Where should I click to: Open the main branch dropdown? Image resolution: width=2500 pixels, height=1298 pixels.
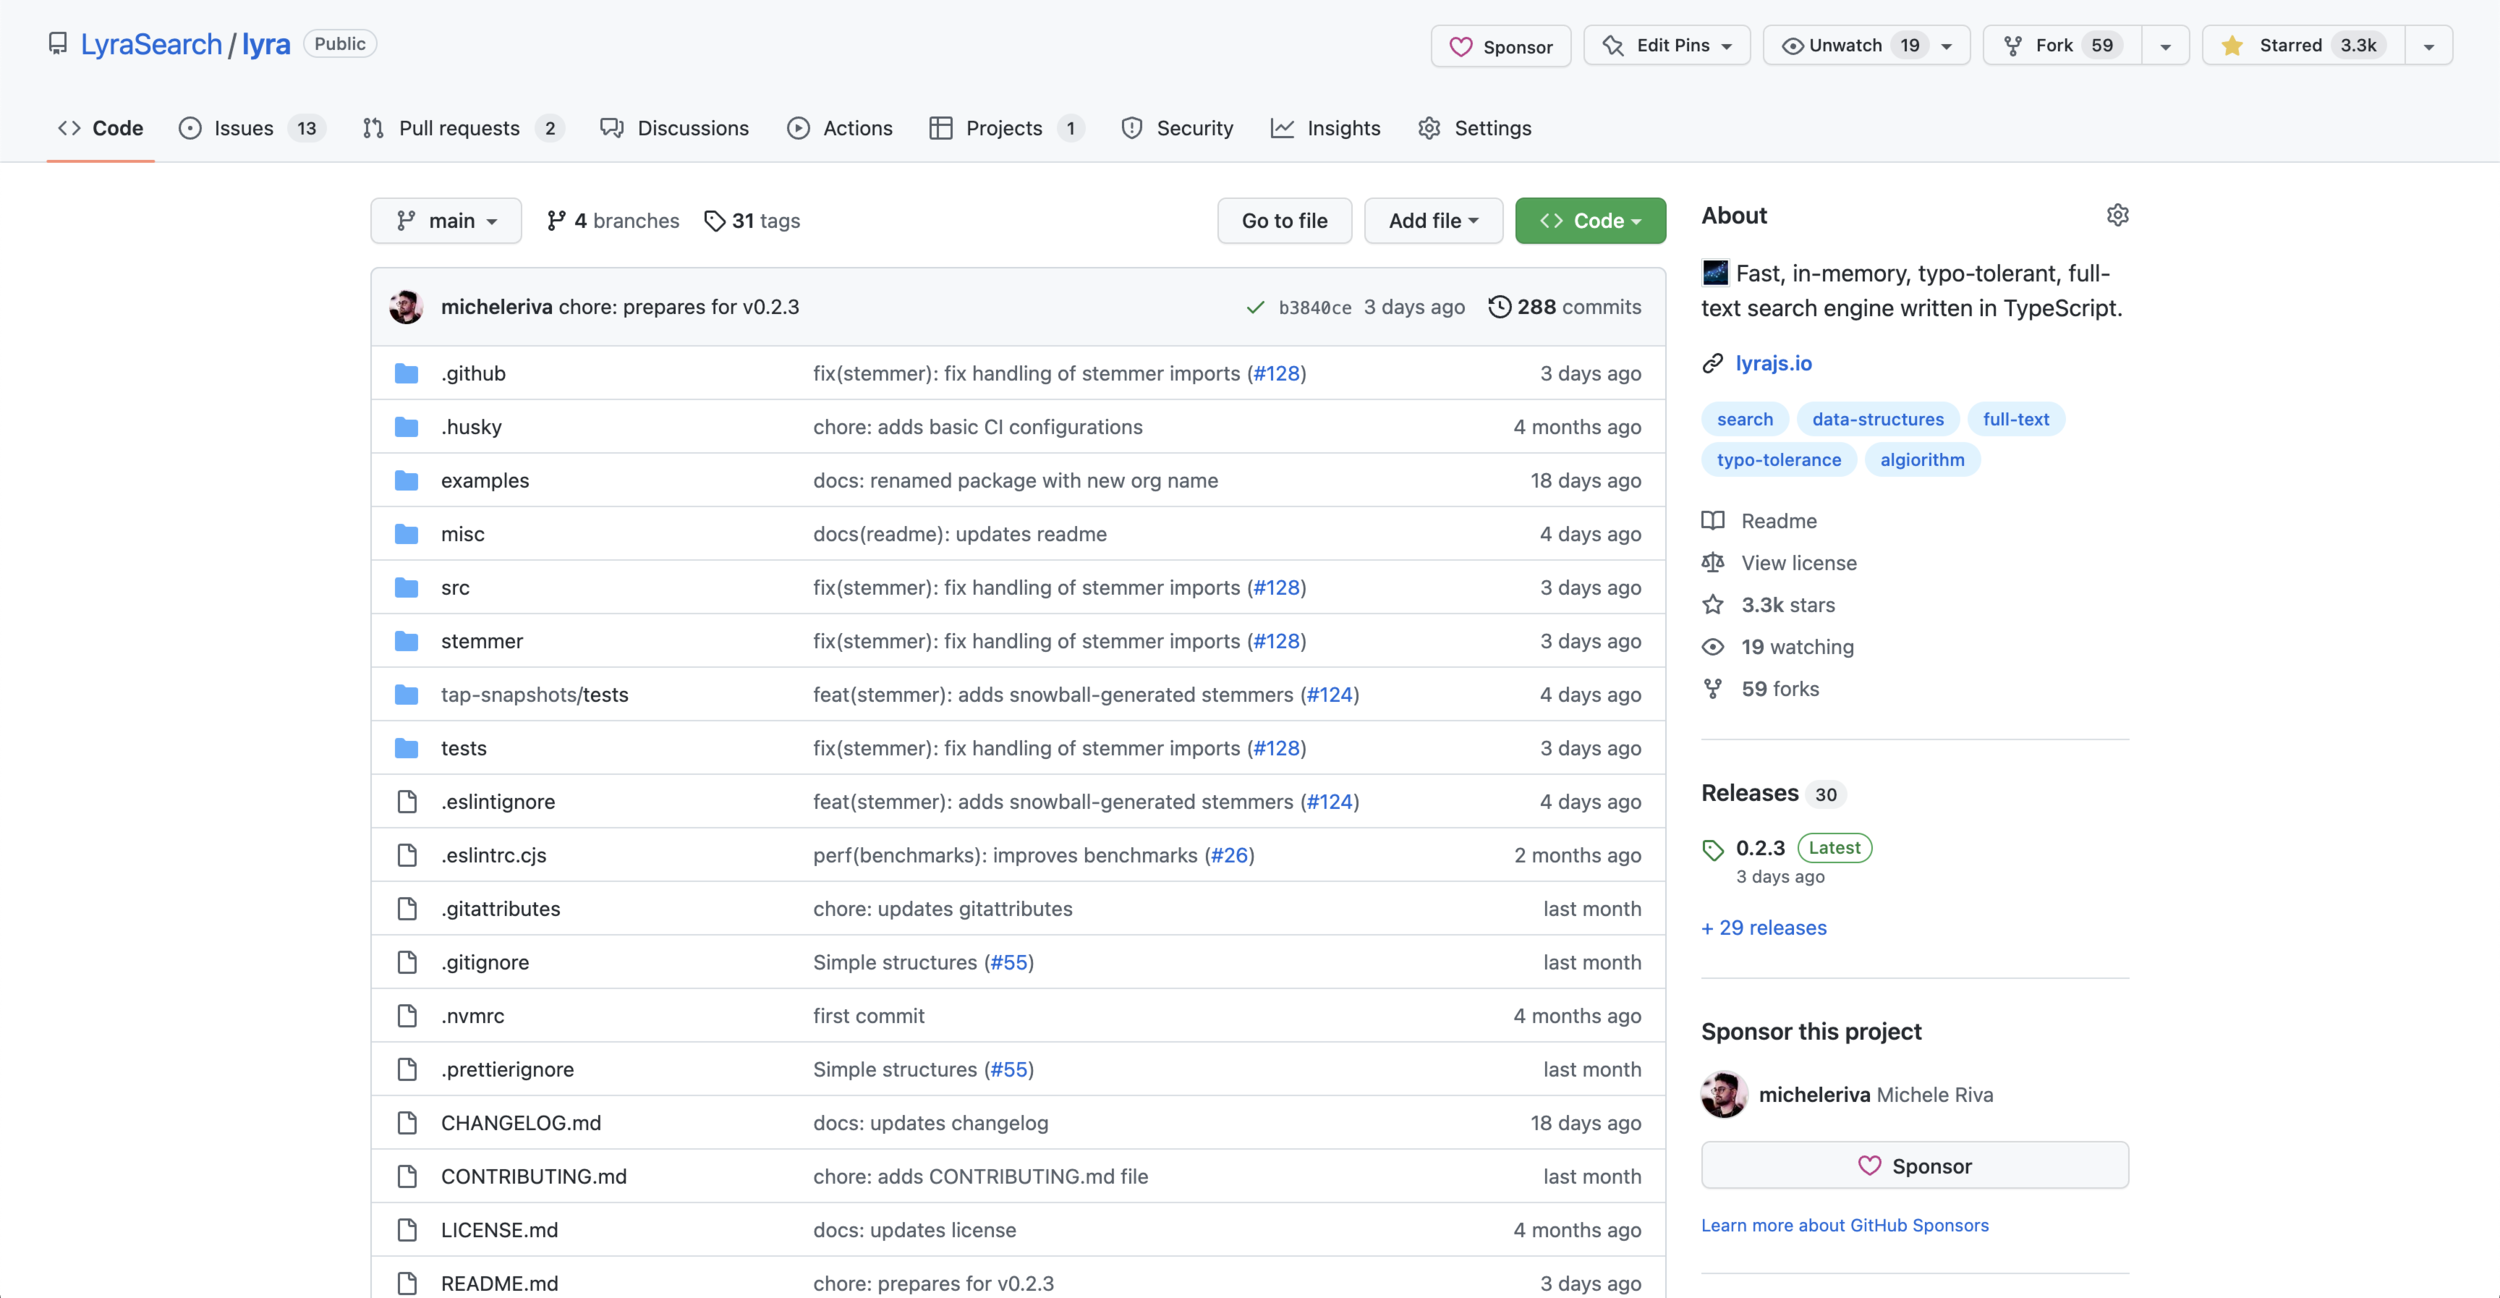(x=446, y=221)
